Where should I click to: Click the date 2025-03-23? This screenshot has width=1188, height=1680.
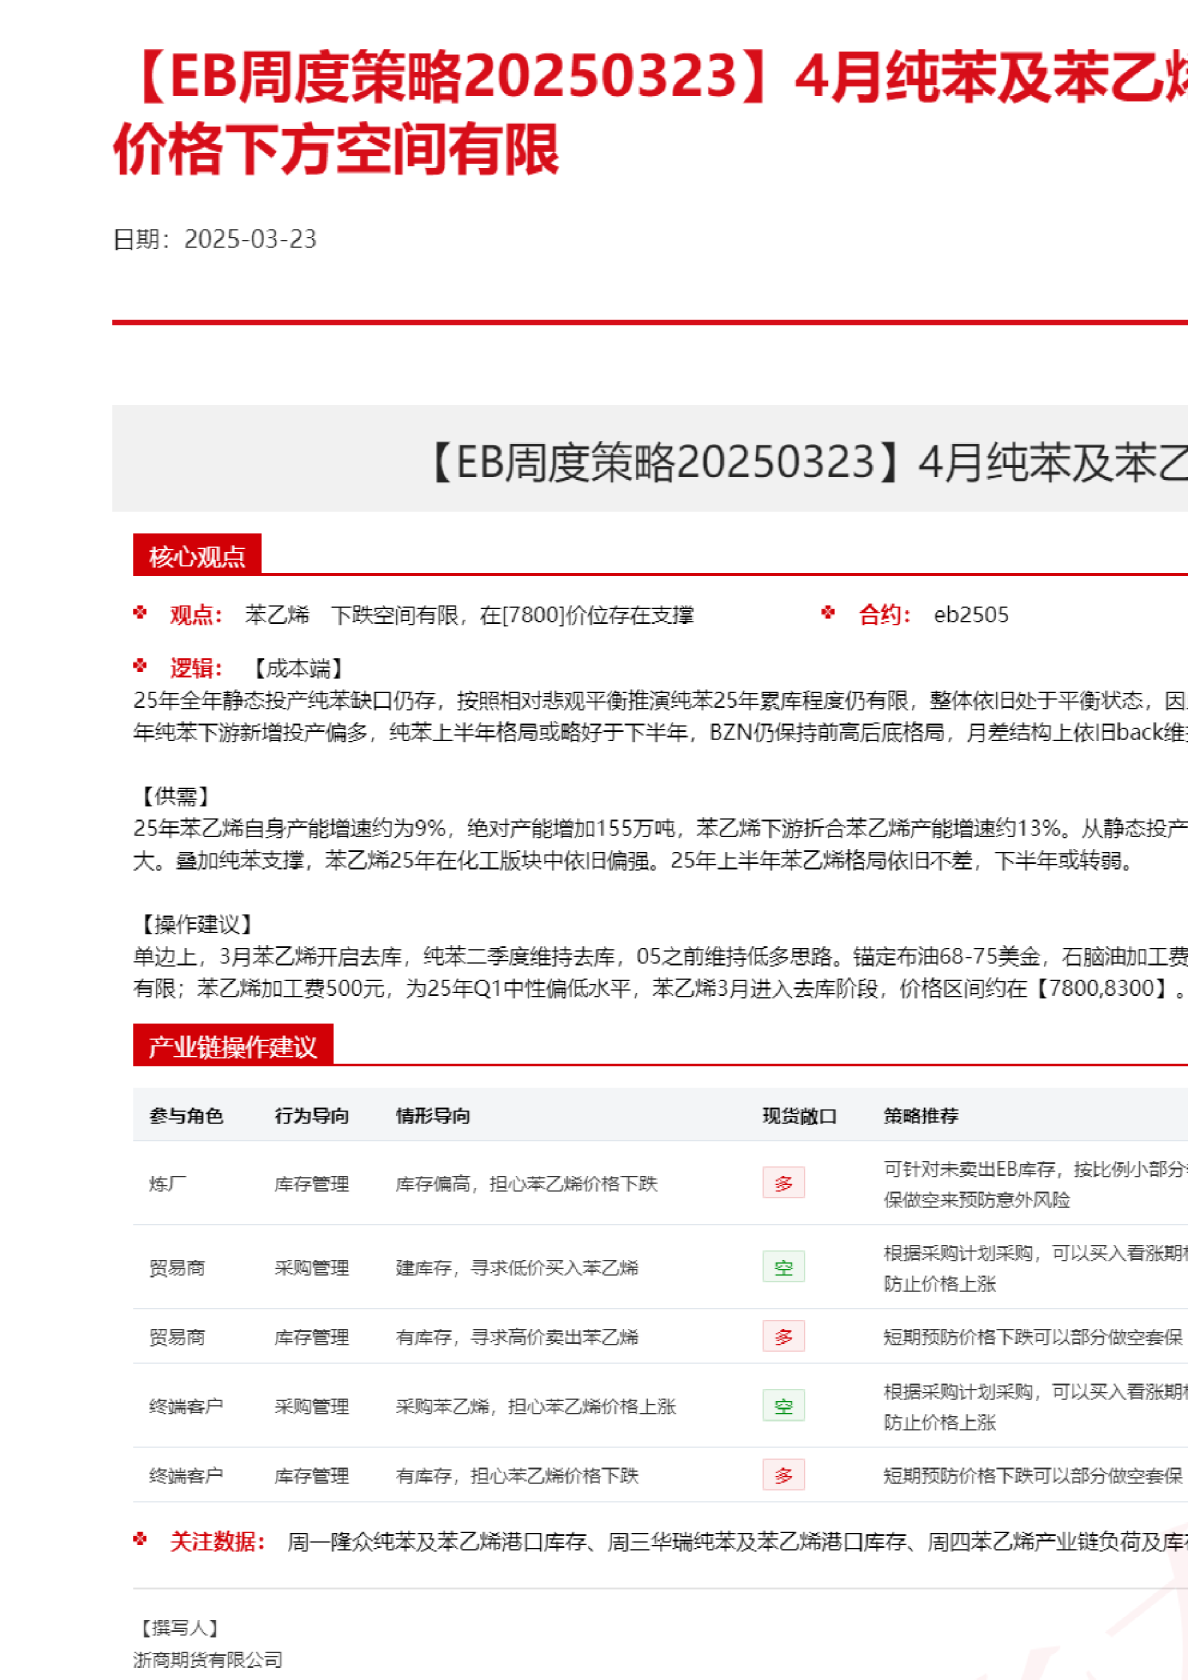(250, 239)
